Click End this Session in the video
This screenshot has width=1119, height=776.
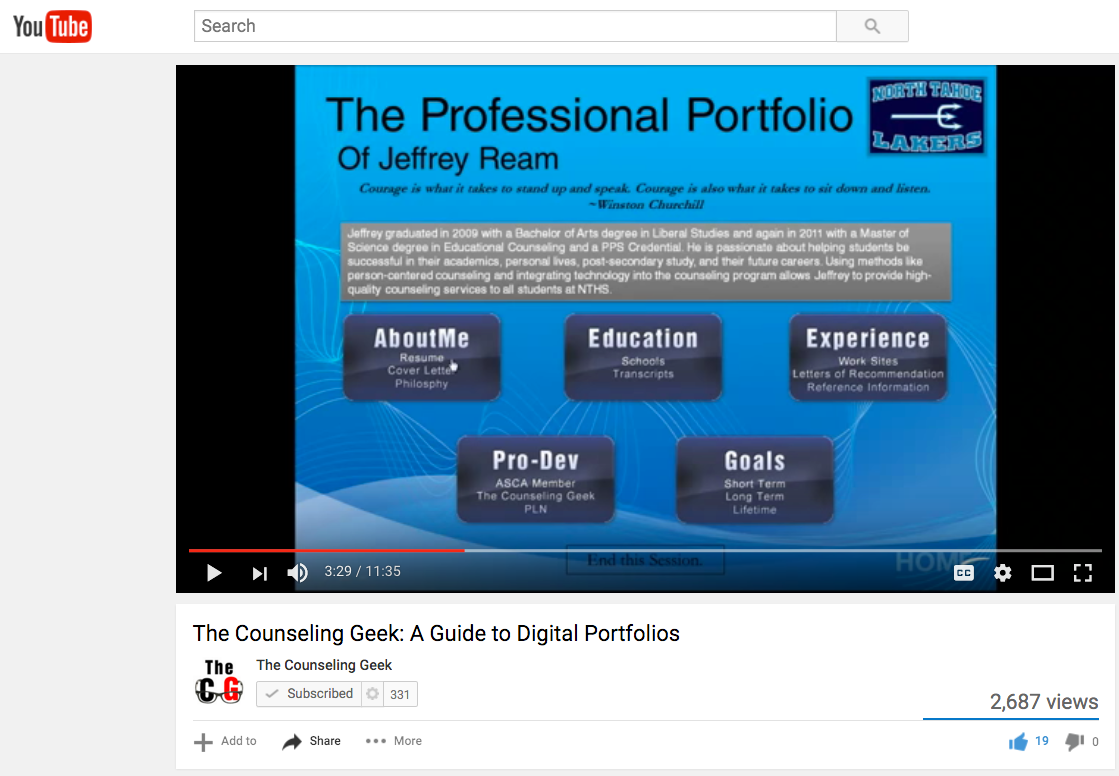645,560
